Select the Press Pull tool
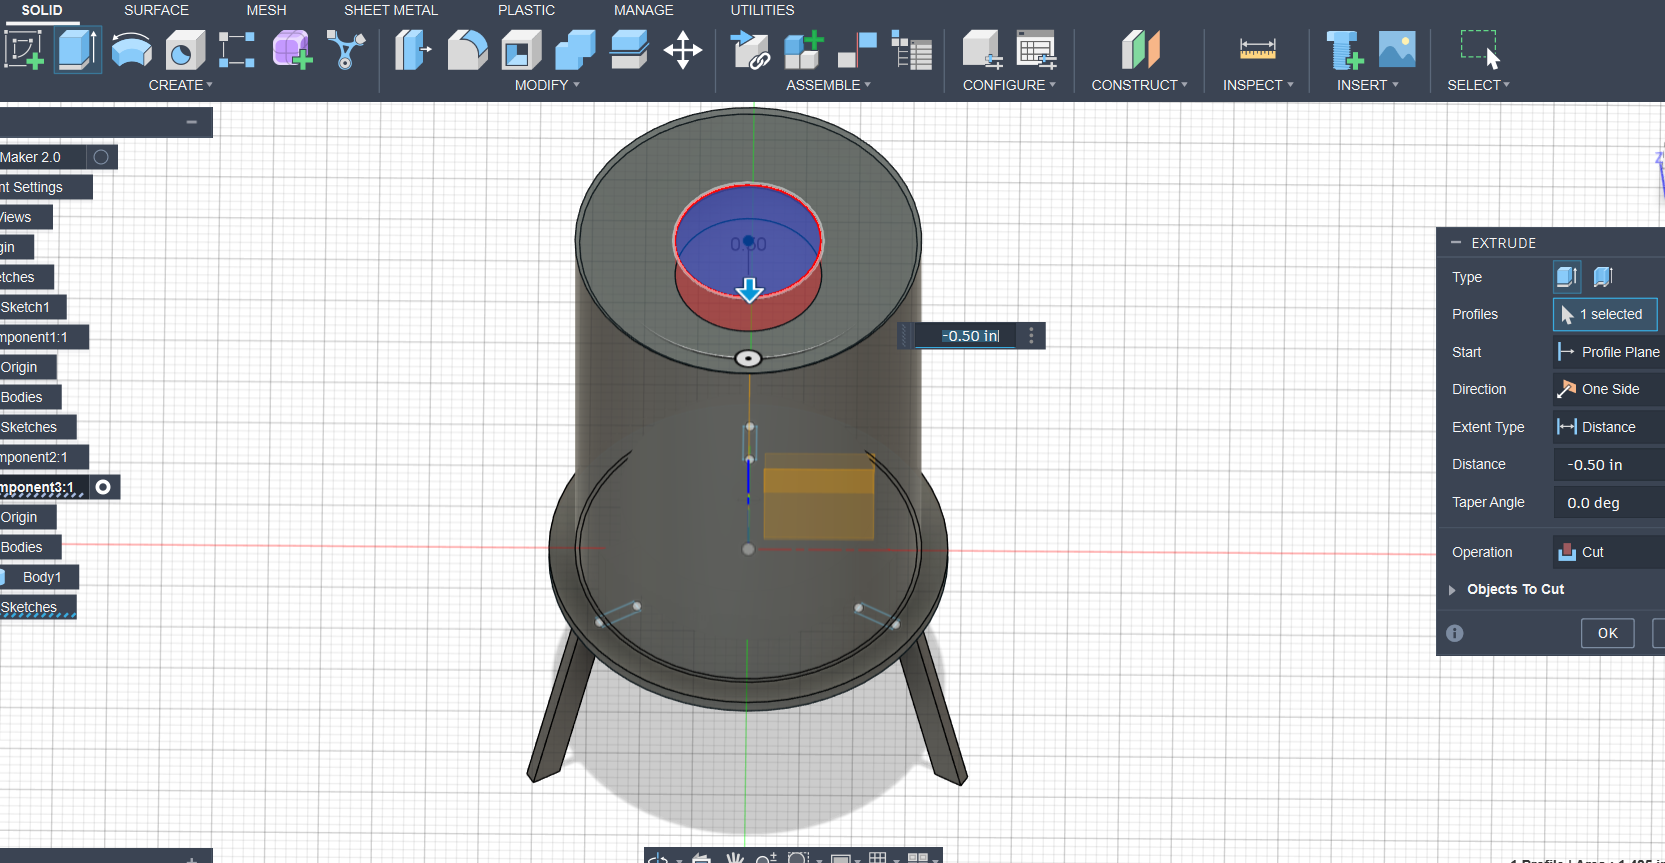The image size is (1665, 863). point(412,49)
